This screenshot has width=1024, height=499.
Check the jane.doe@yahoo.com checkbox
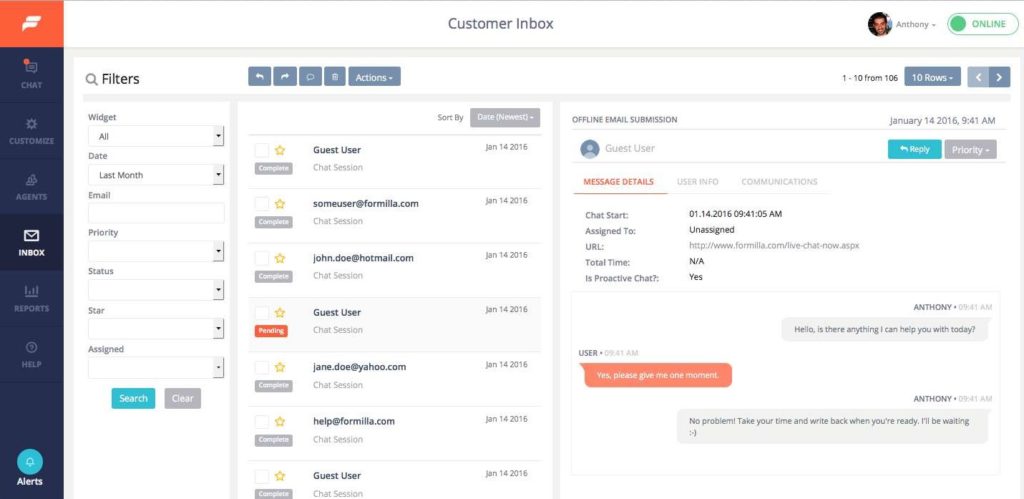click(x=262, y=367)
